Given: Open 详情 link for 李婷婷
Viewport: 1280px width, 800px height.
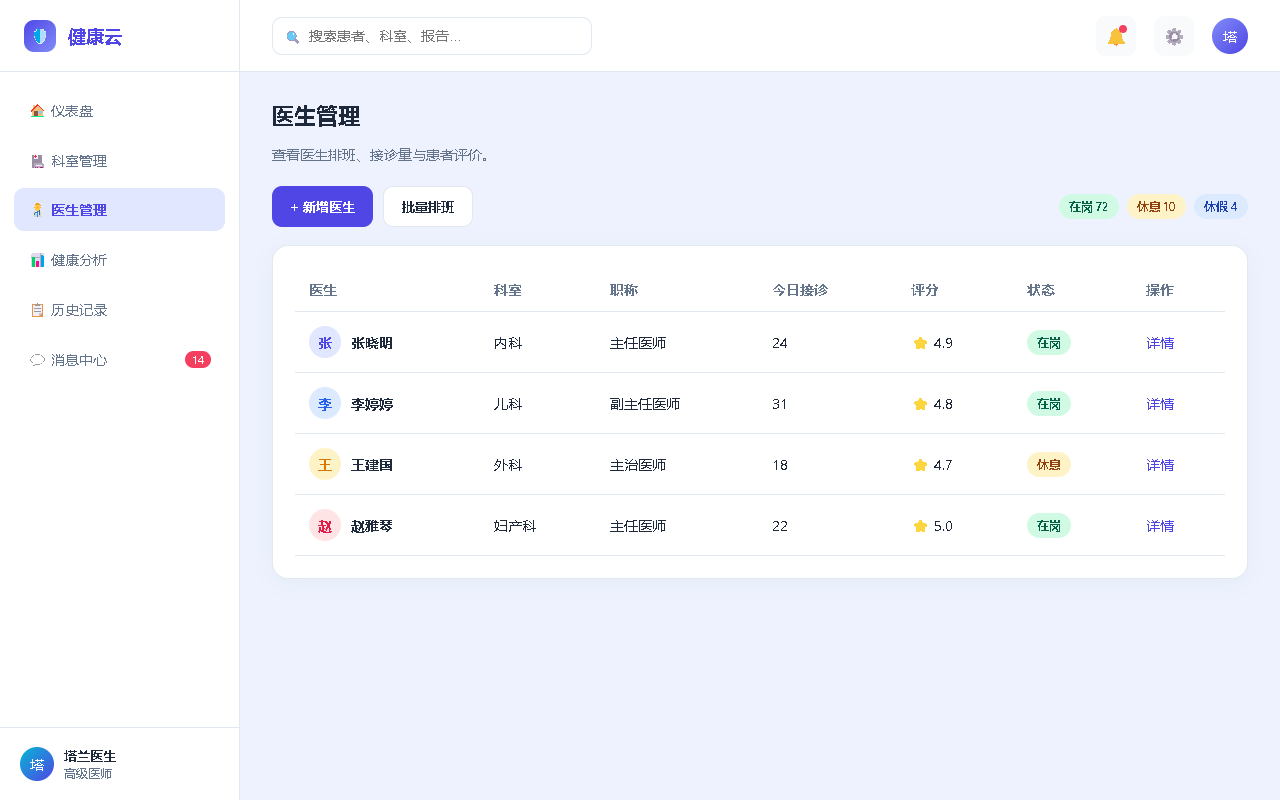Looking at the screenshot, I should [x=1160, y=404].
